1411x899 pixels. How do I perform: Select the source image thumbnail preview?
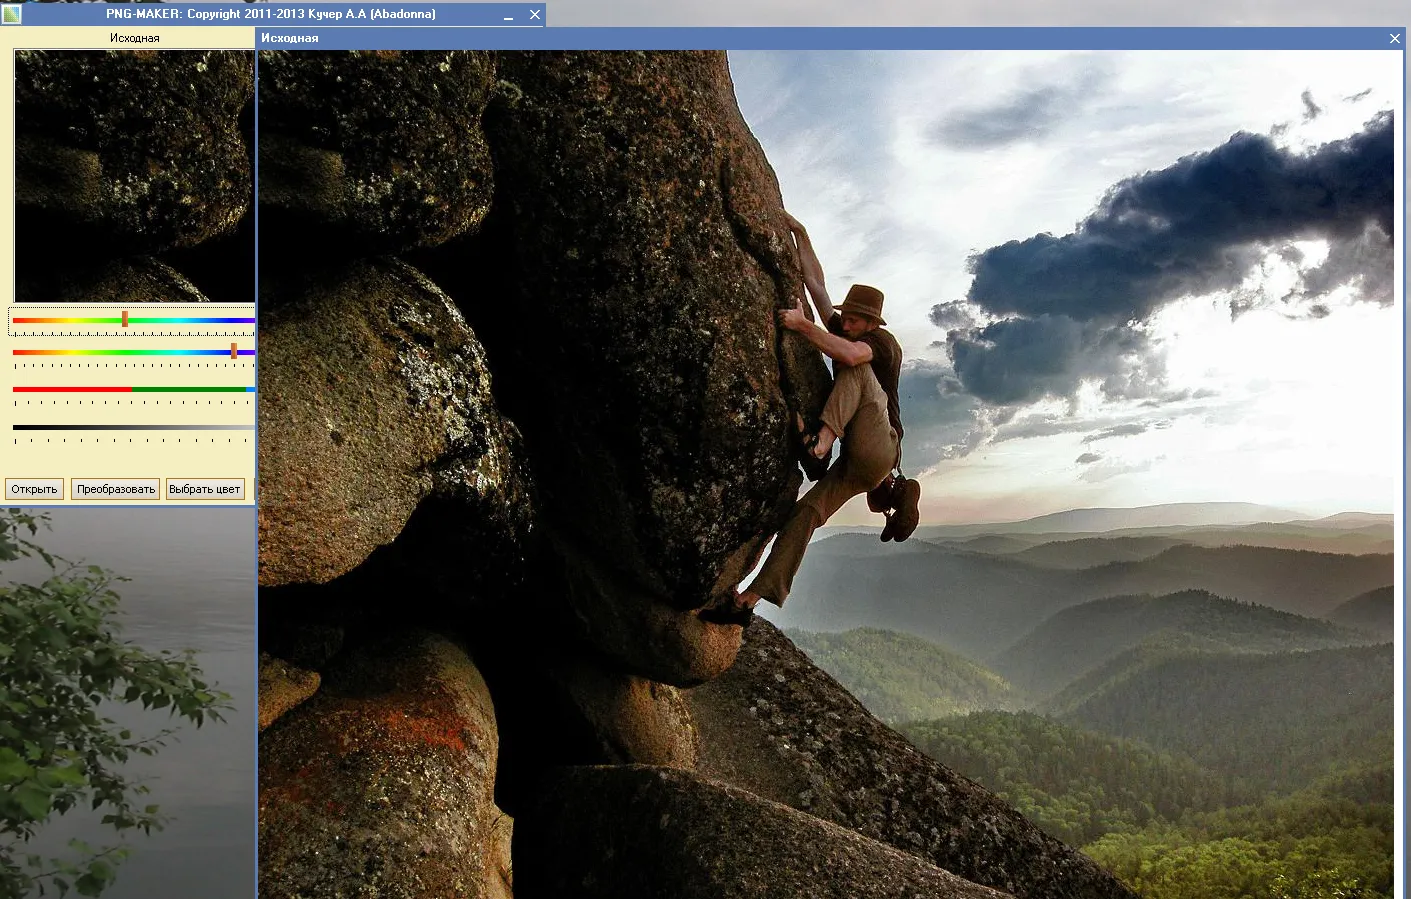(x=134, y=176)
